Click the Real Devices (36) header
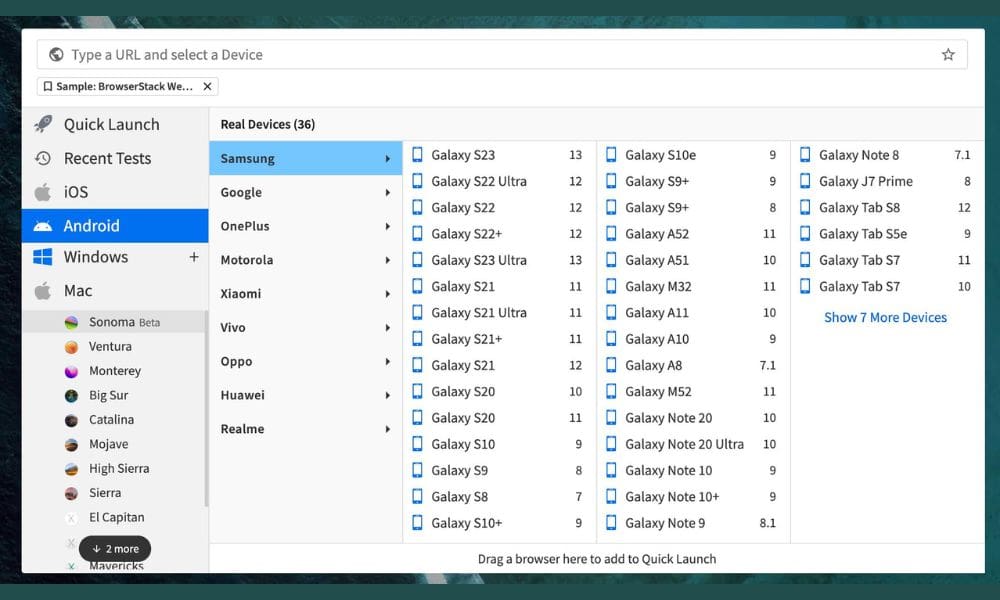This screenshot has height=600, width=1000. [x=268, y=124]
